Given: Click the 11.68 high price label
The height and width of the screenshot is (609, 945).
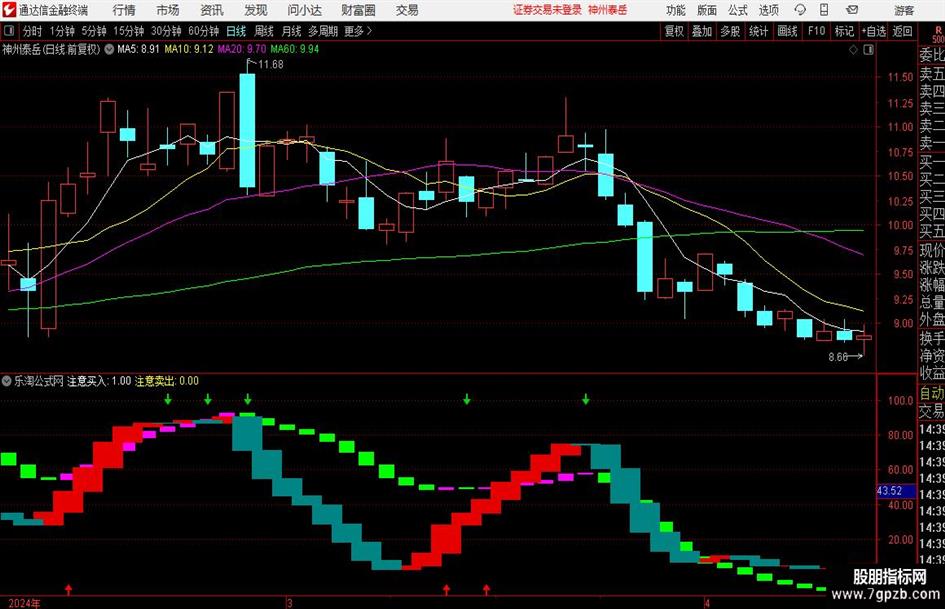Looking at the screenshot, I should [x=271, y=65].
